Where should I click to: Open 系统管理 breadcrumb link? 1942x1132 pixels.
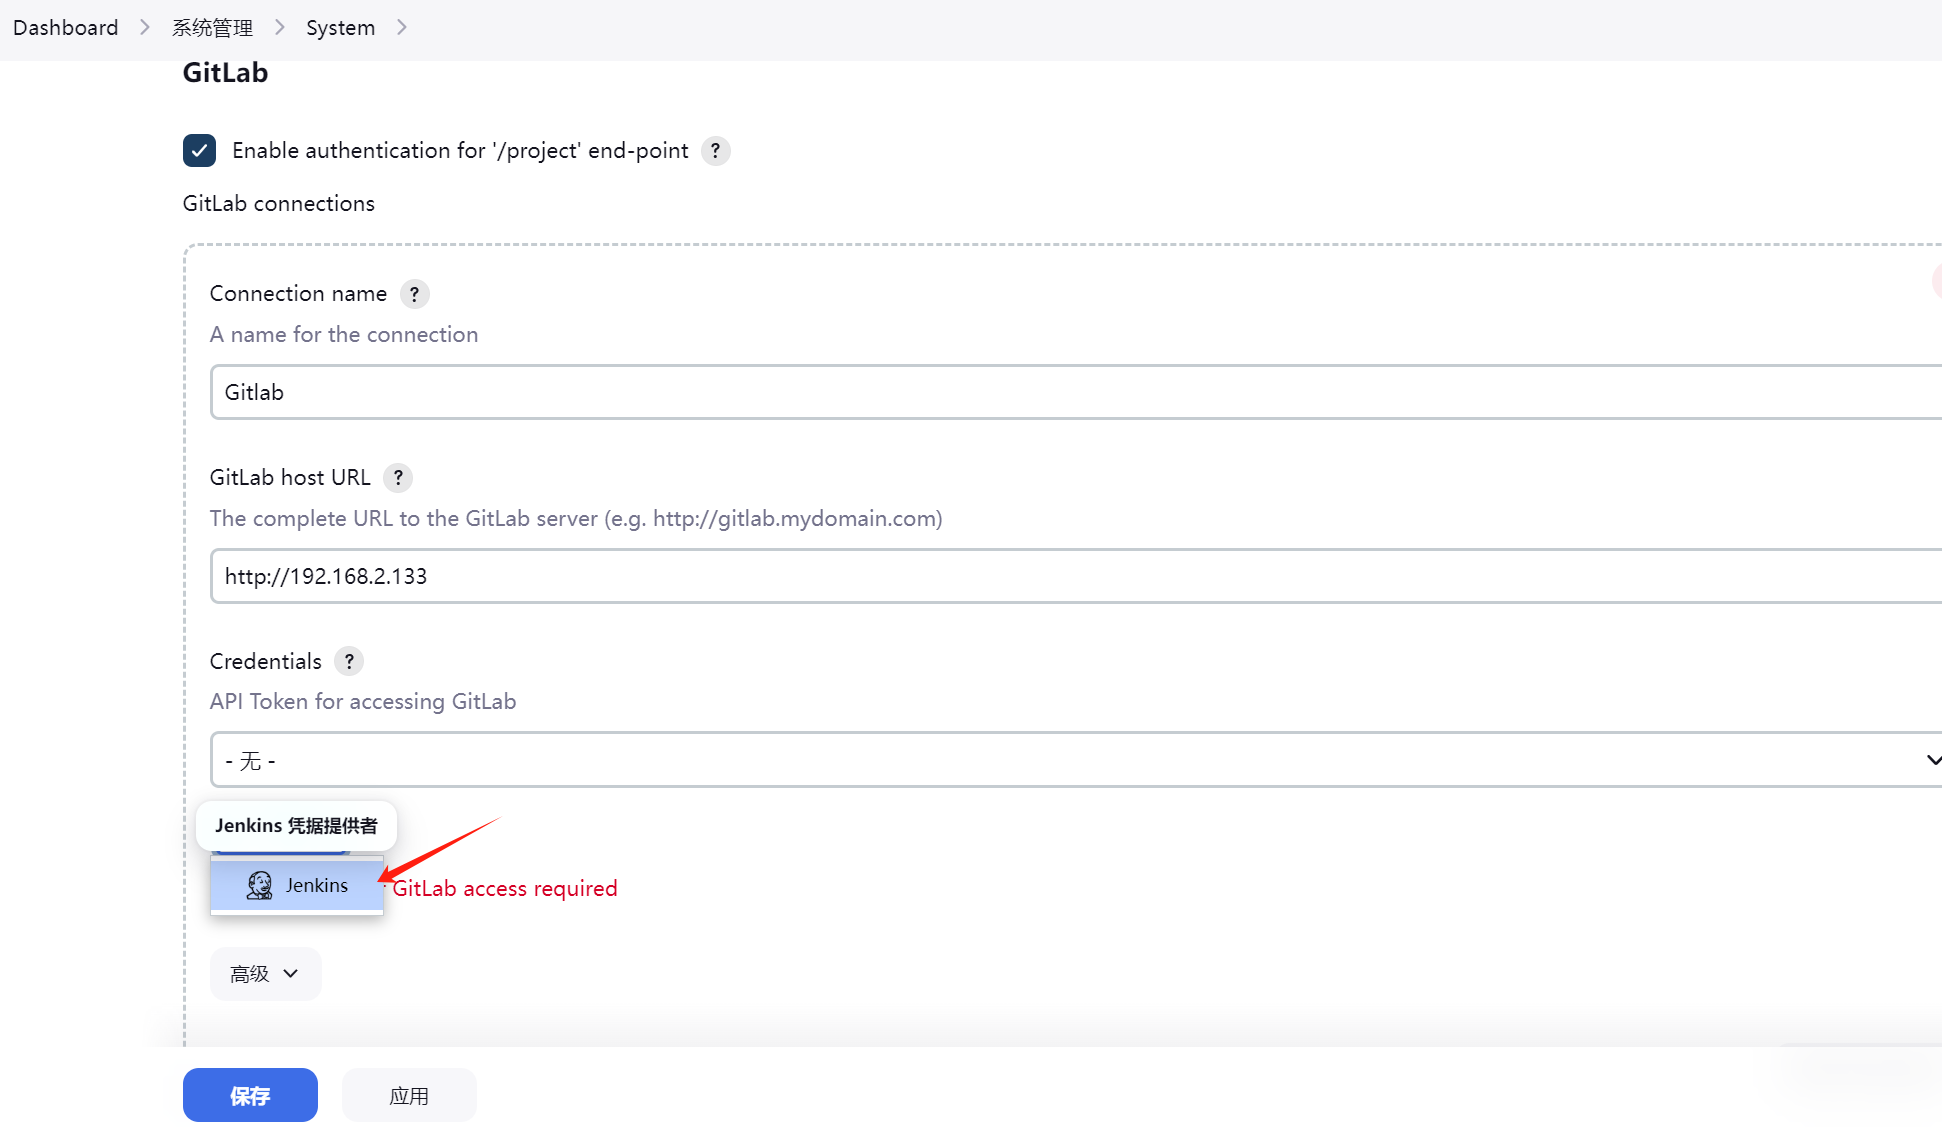click(212, 28)
